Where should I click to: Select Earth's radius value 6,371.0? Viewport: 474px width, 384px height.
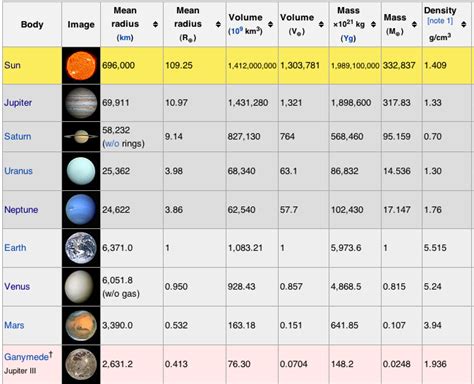(x=117, y=248)
